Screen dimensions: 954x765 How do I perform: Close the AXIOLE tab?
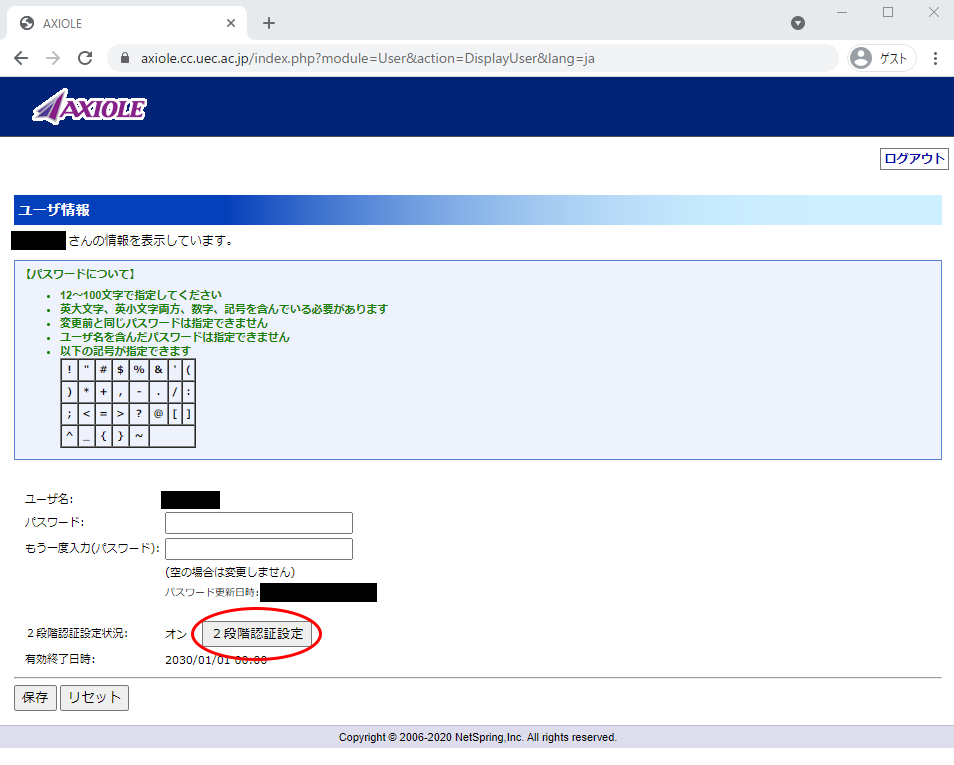(232, 23)
